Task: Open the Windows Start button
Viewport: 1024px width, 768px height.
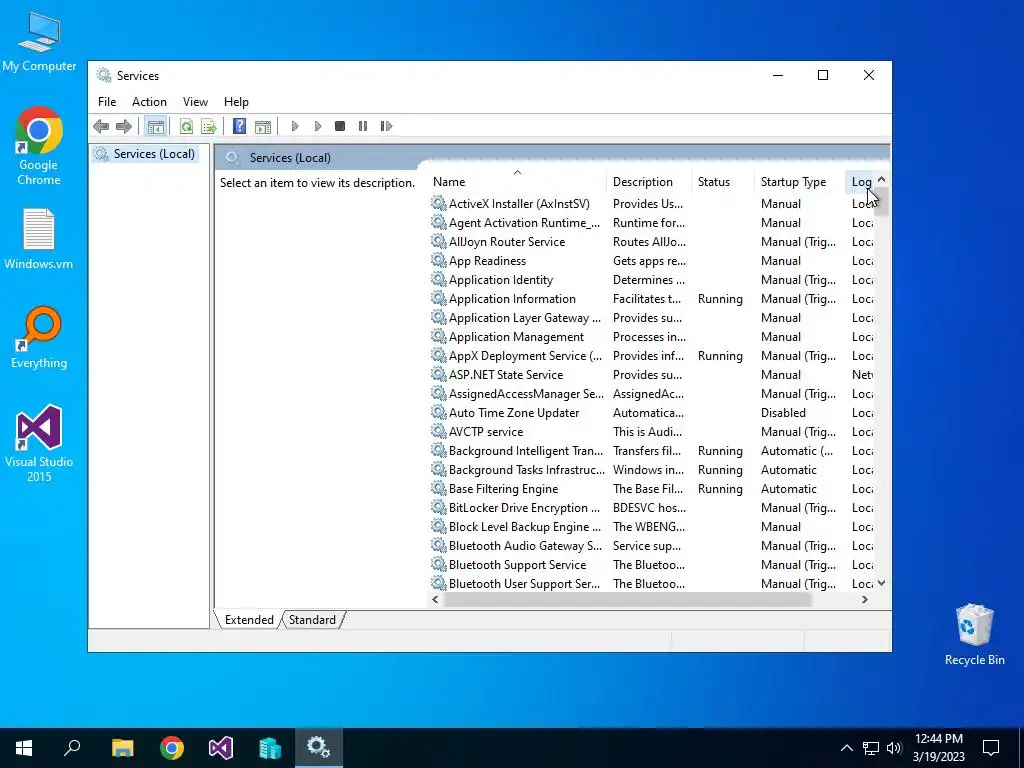Action: (24, 748)
